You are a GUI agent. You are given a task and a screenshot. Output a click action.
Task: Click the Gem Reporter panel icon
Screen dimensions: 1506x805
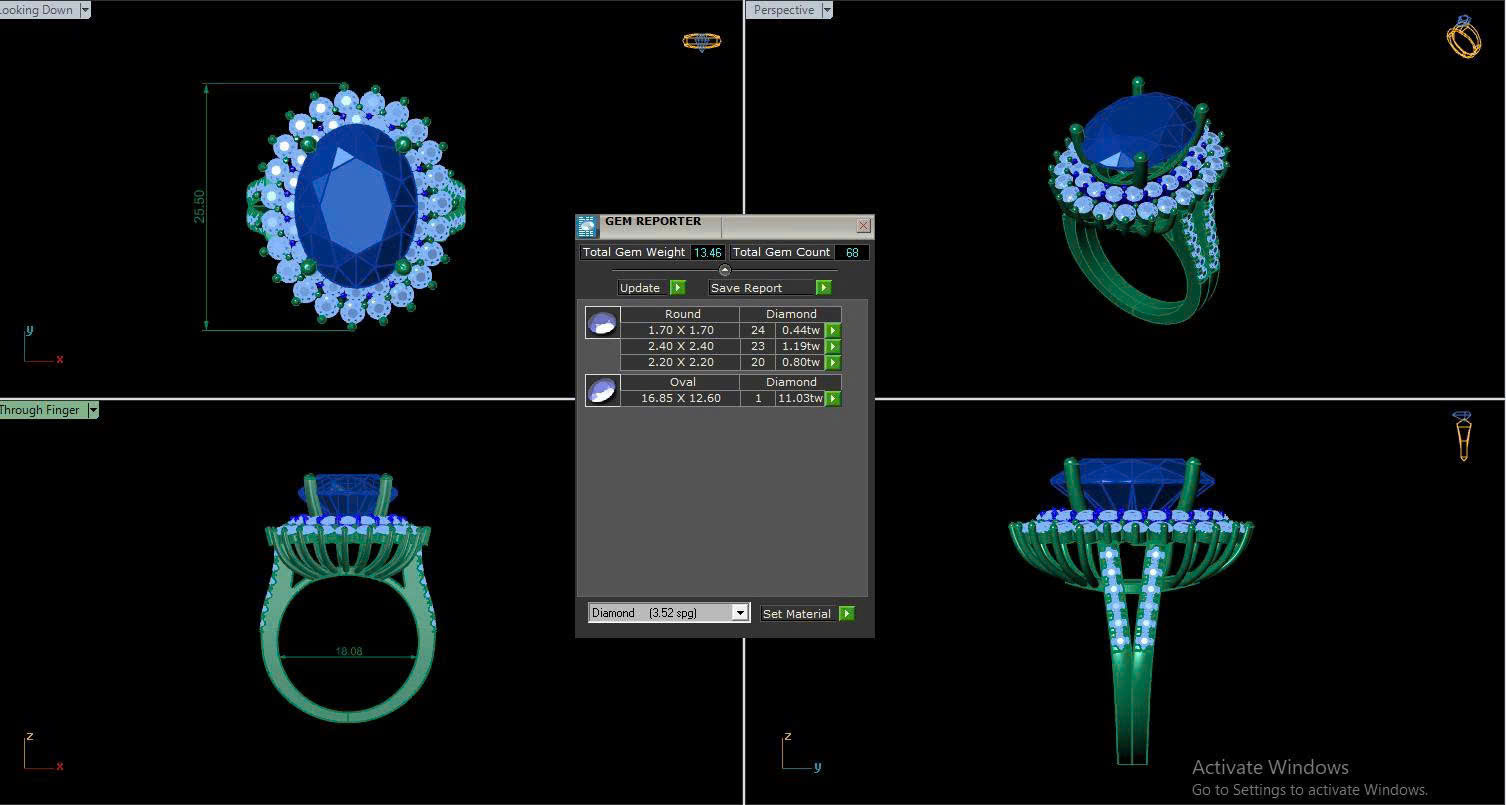587,226
